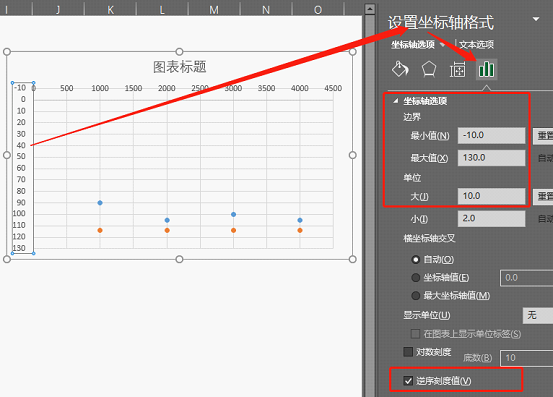The width and height of the screenshot is (553, 397).
Task: Reset the major unit value button
Action: (x=543, y=196)
